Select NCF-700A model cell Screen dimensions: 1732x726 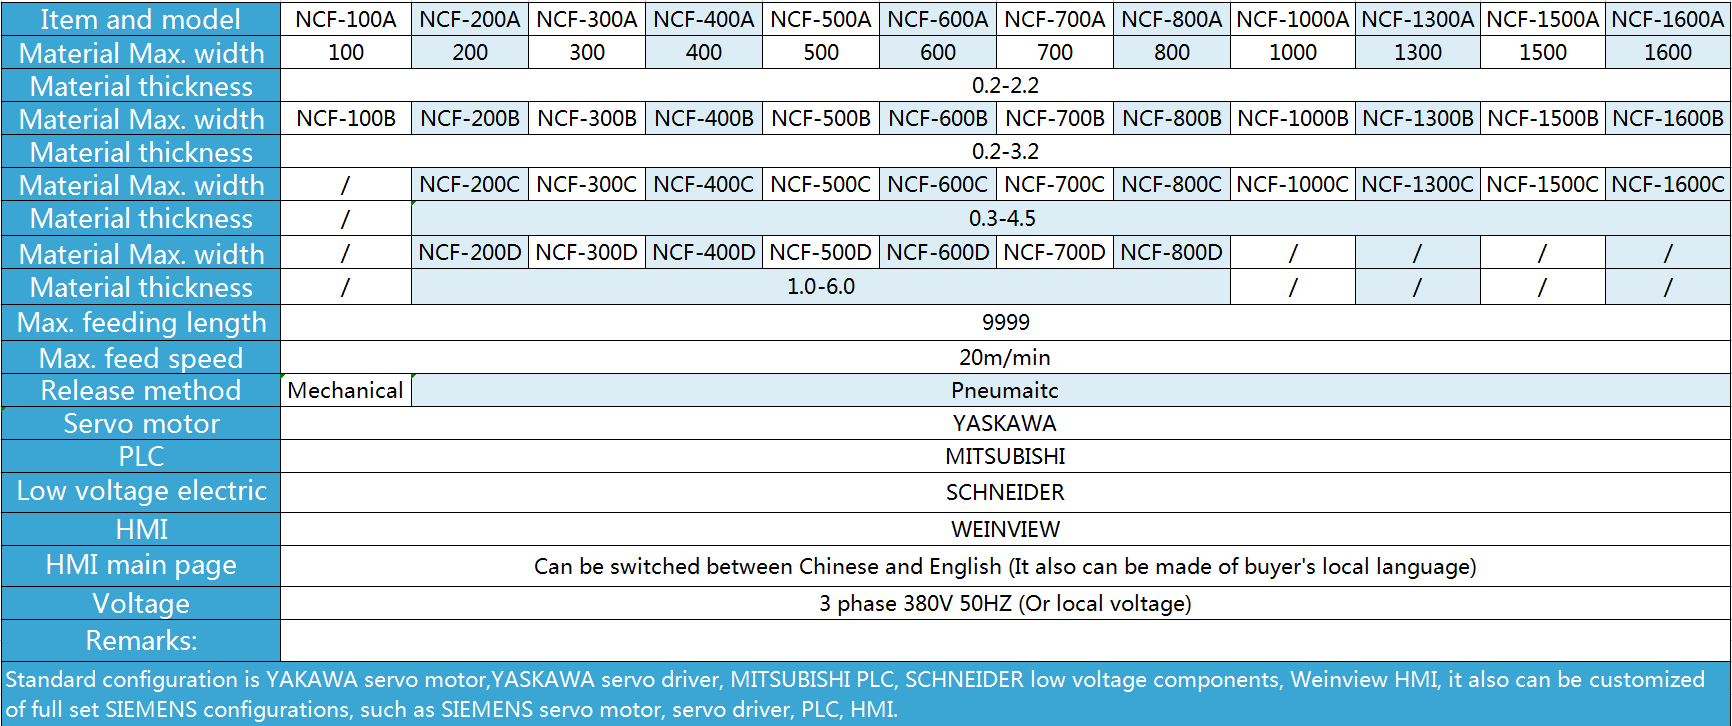coord(1055,19)
